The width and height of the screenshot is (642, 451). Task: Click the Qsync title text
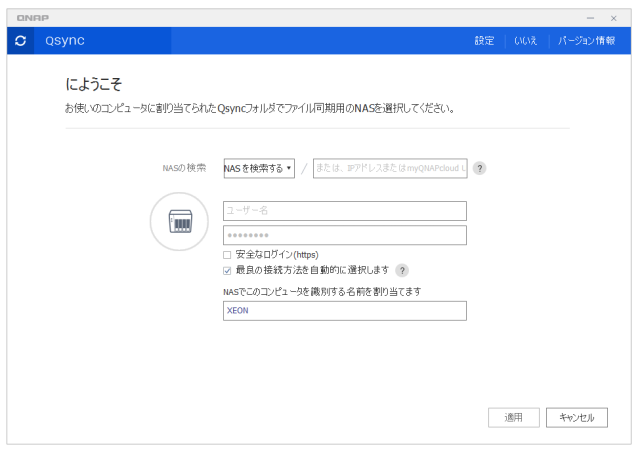coord(65,41)
